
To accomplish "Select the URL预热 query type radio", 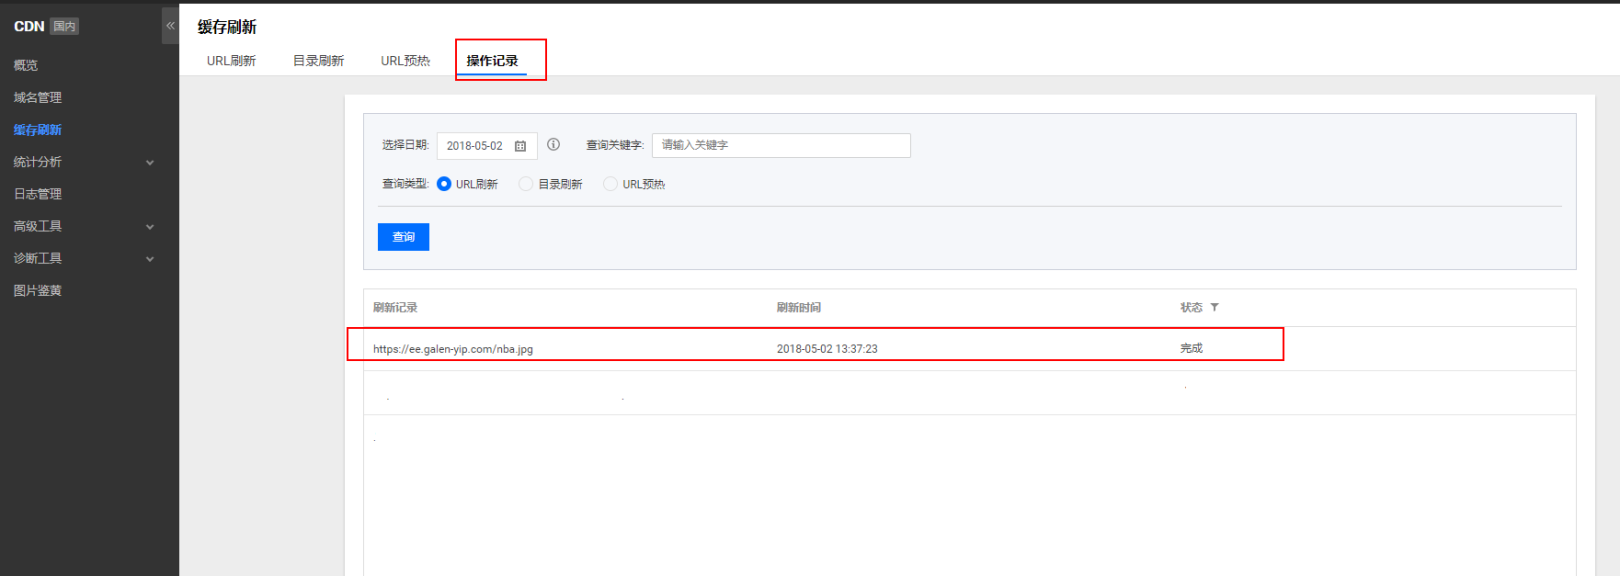I will click(x=610, y=184).
